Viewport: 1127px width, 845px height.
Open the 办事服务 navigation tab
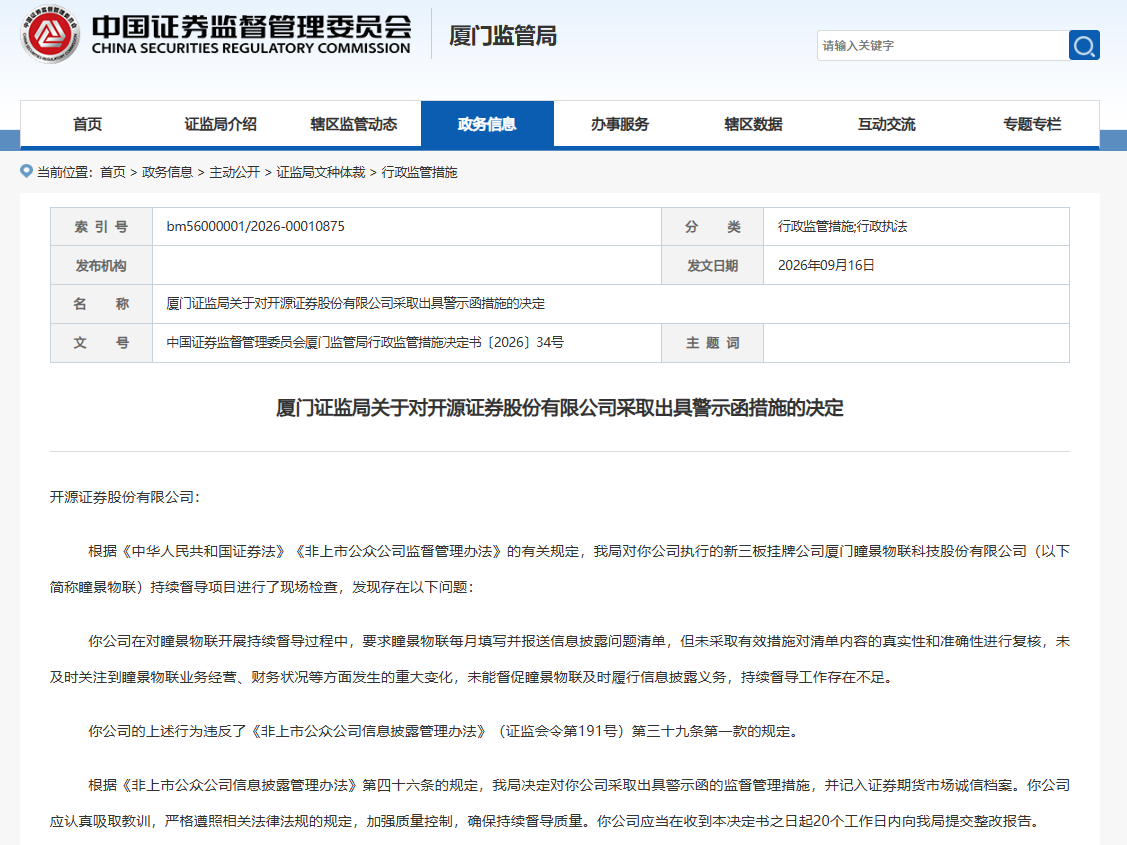point(620,124)
